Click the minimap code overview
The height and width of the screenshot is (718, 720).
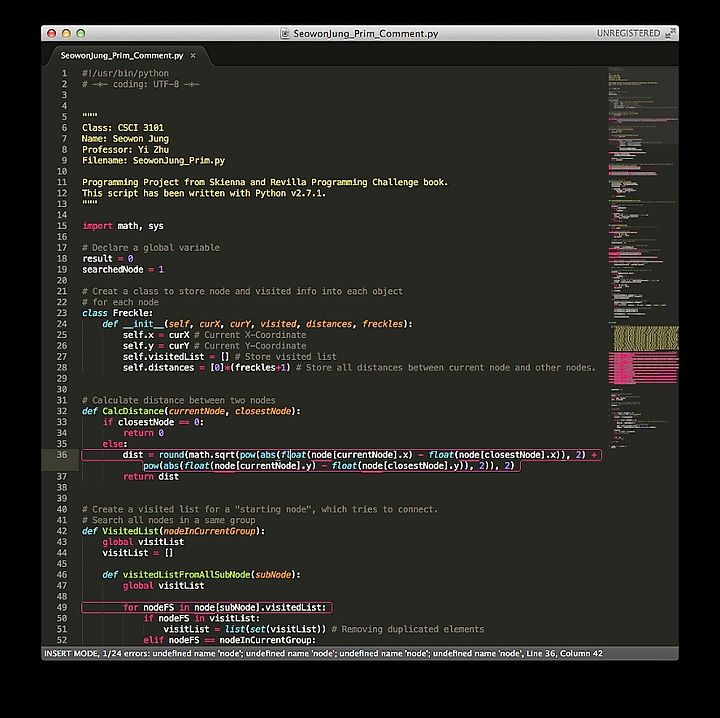[643, 257]
